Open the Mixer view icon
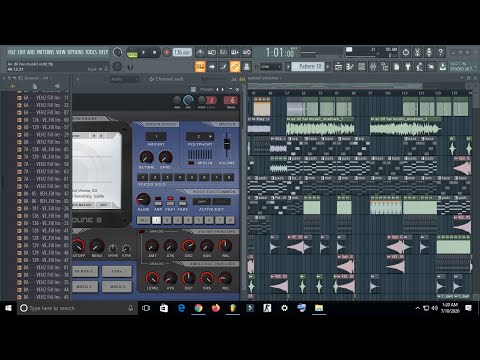This screenshot has height=360, width=480. [x=373, y=67]
